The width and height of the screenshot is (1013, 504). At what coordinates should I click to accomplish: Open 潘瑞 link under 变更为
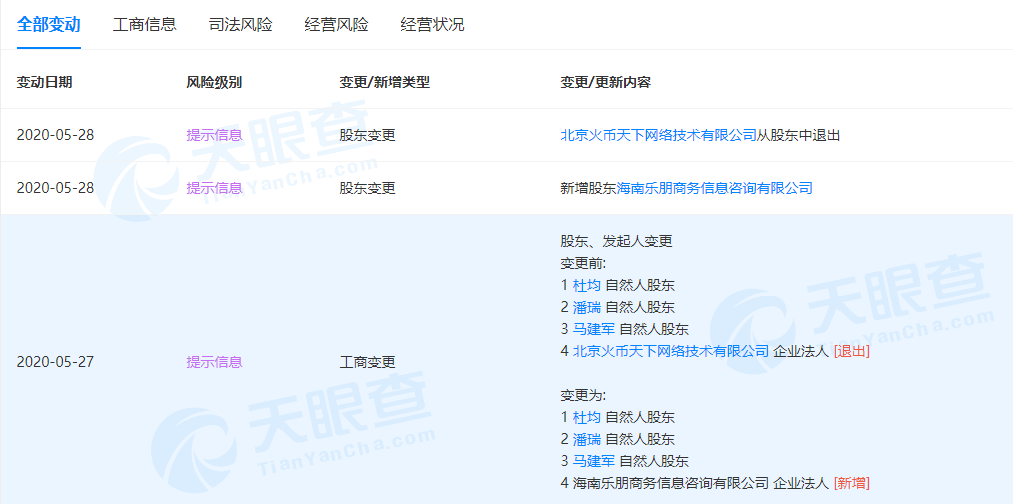click(x=587, y=439)
